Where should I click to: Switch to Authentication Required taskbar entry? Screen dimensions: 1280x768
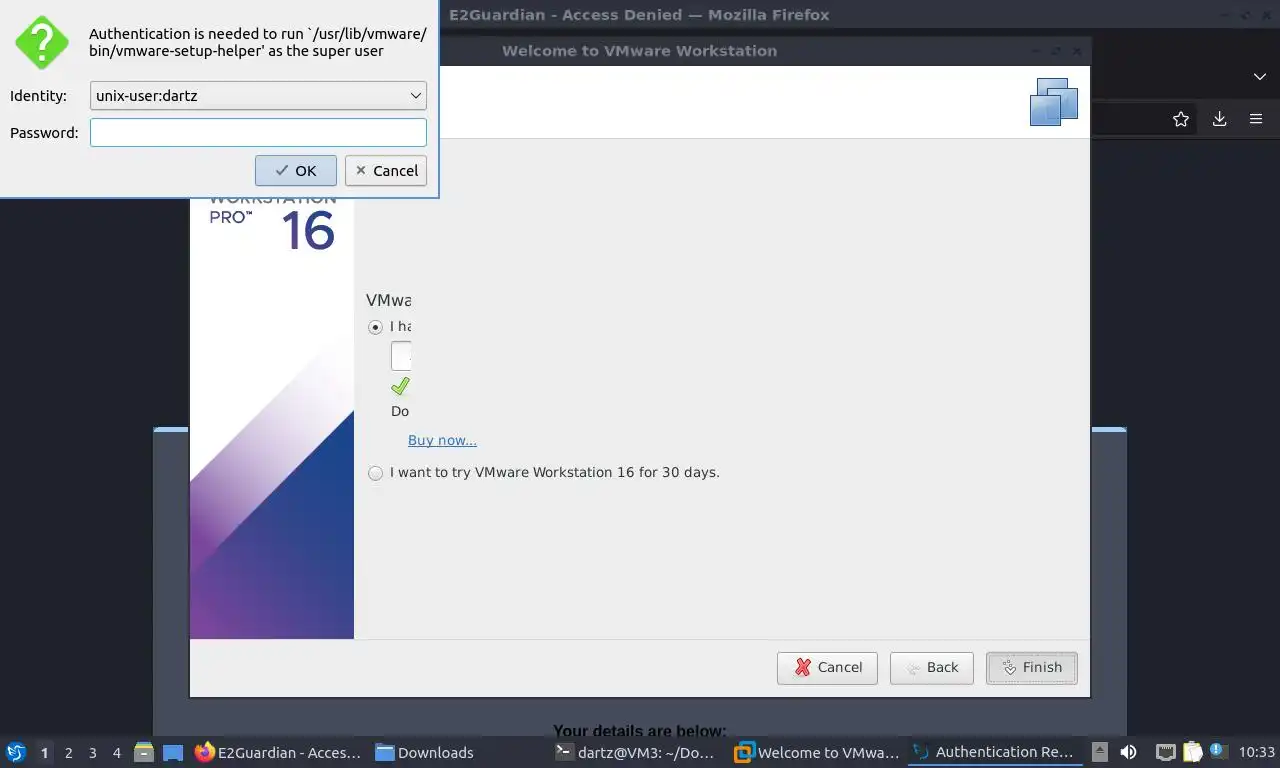[x=995, y=752]
